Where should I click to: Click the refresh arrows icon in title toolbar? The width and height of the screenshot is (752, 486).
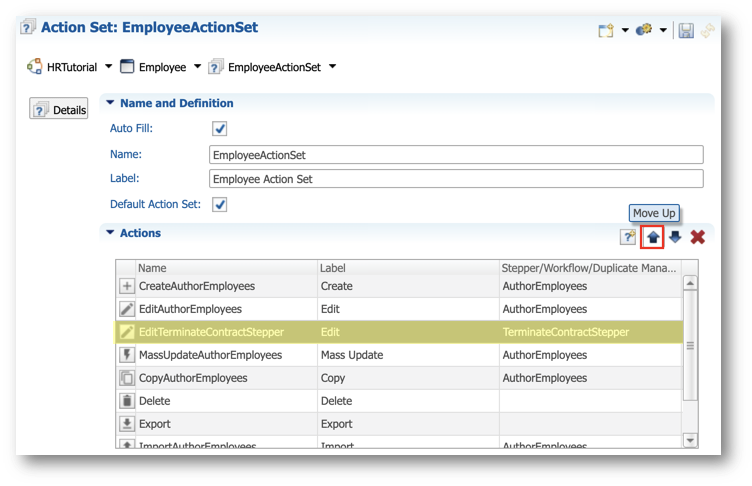(x=707, y=30)
